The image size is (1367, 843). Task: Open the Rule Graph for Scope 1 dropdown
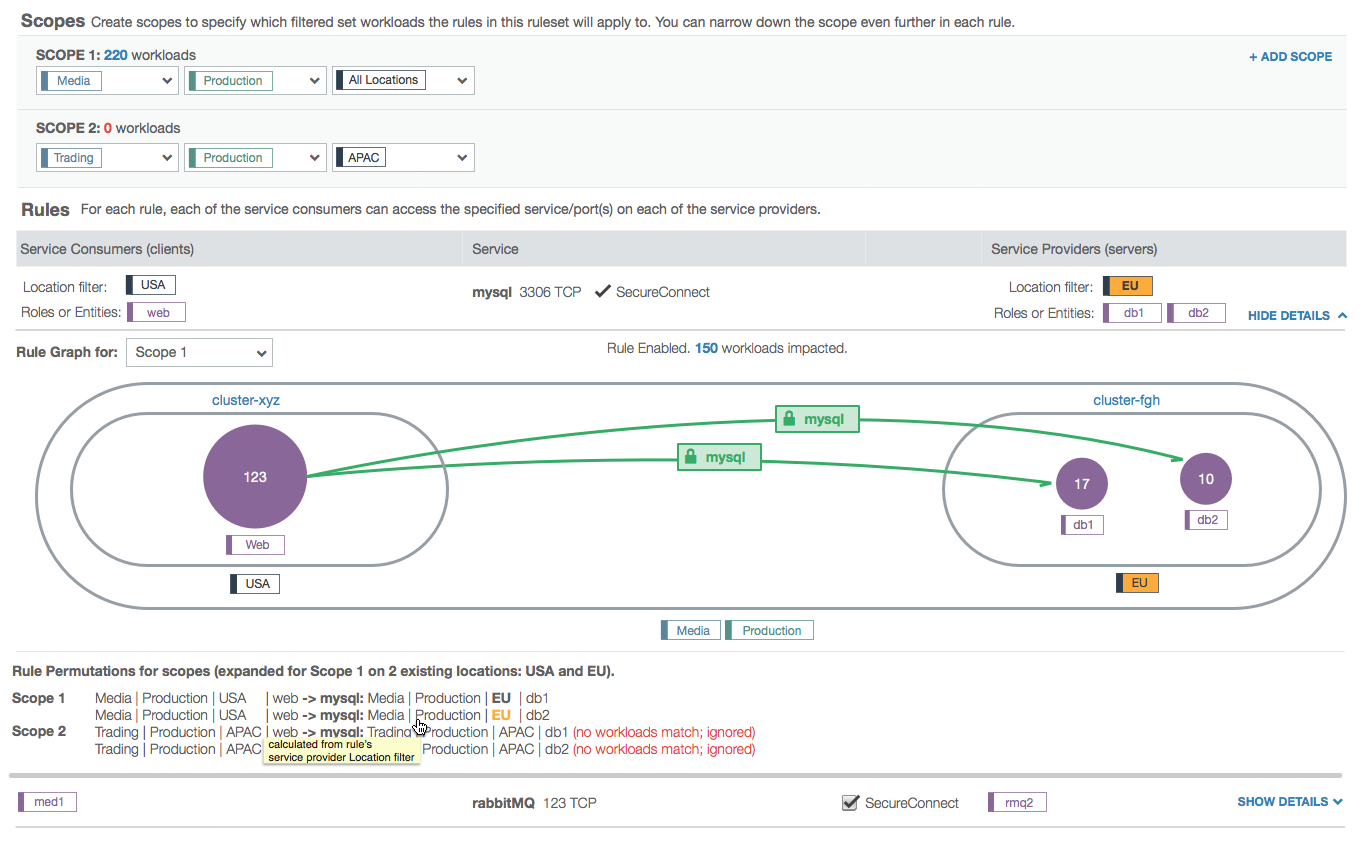pos(199,352)
